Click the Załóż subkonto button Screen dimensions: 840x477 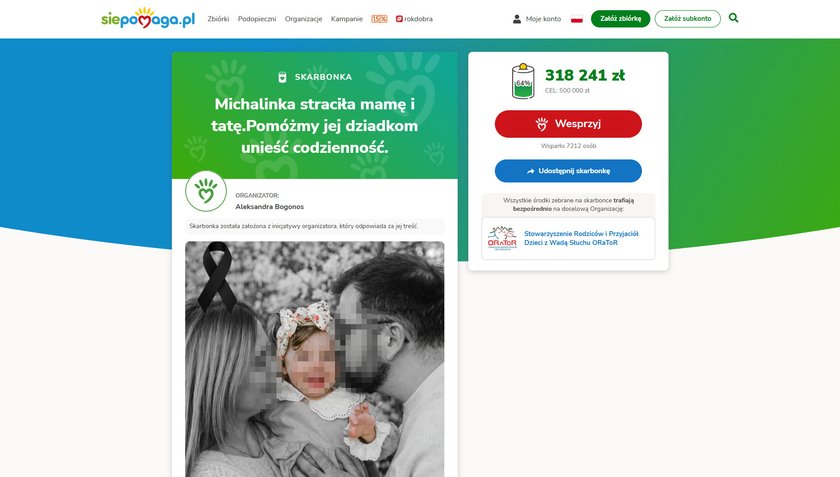coord(687,18)
